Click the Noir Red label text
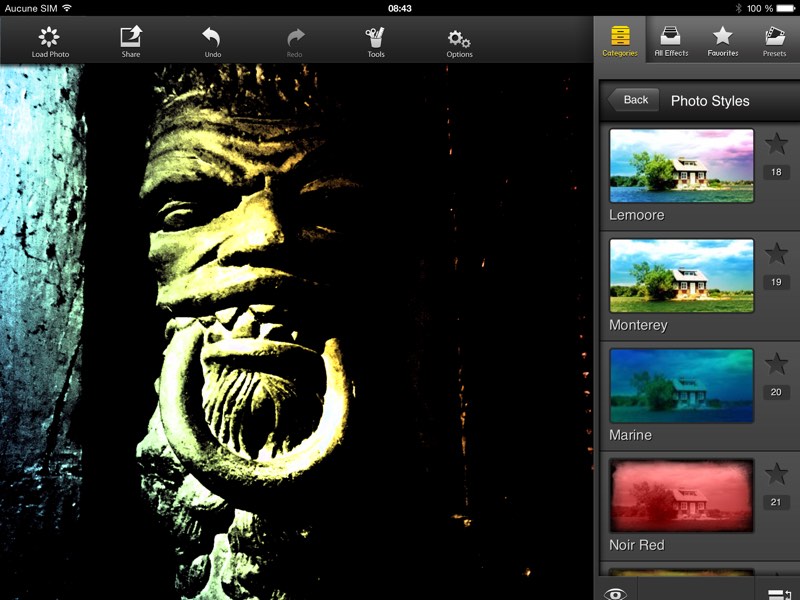Viewport: 800px width, 600px height. (637, 545)
